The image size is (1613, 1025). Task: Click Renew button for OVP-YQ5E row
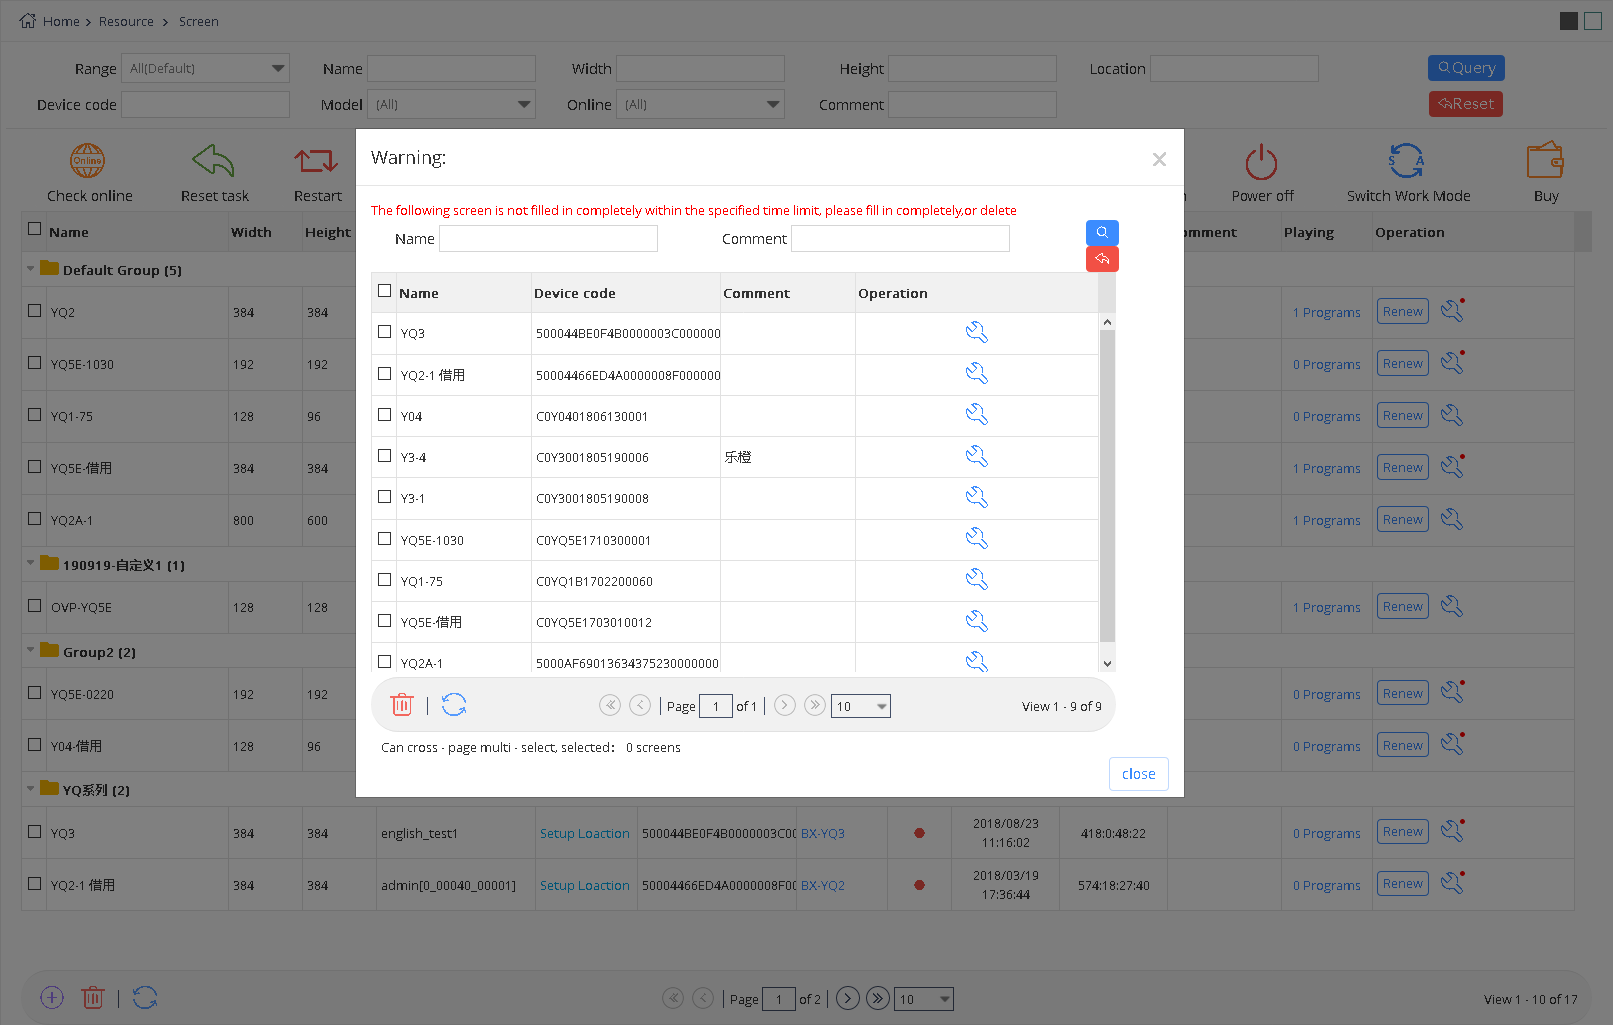pyautogui.click(x=1403, y=606)
